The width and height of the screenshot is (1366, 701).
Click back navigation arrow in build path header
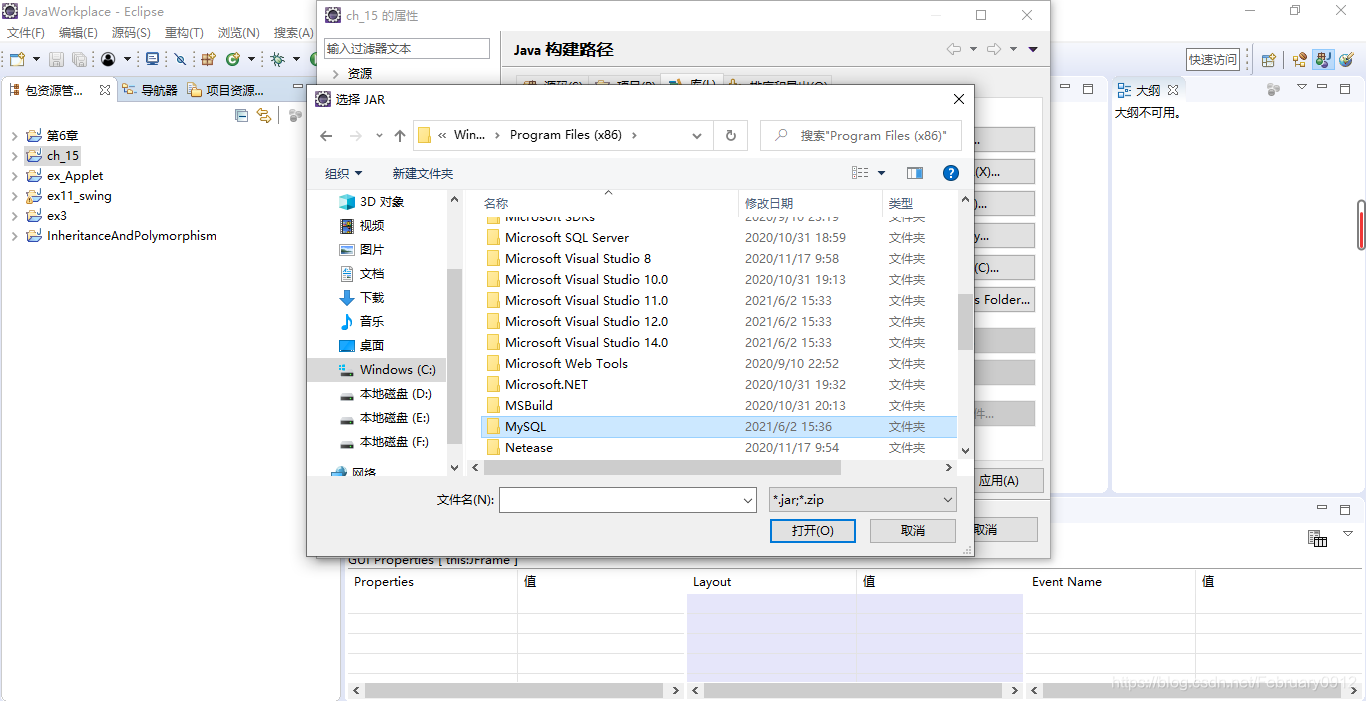click(x=953, y=49)
